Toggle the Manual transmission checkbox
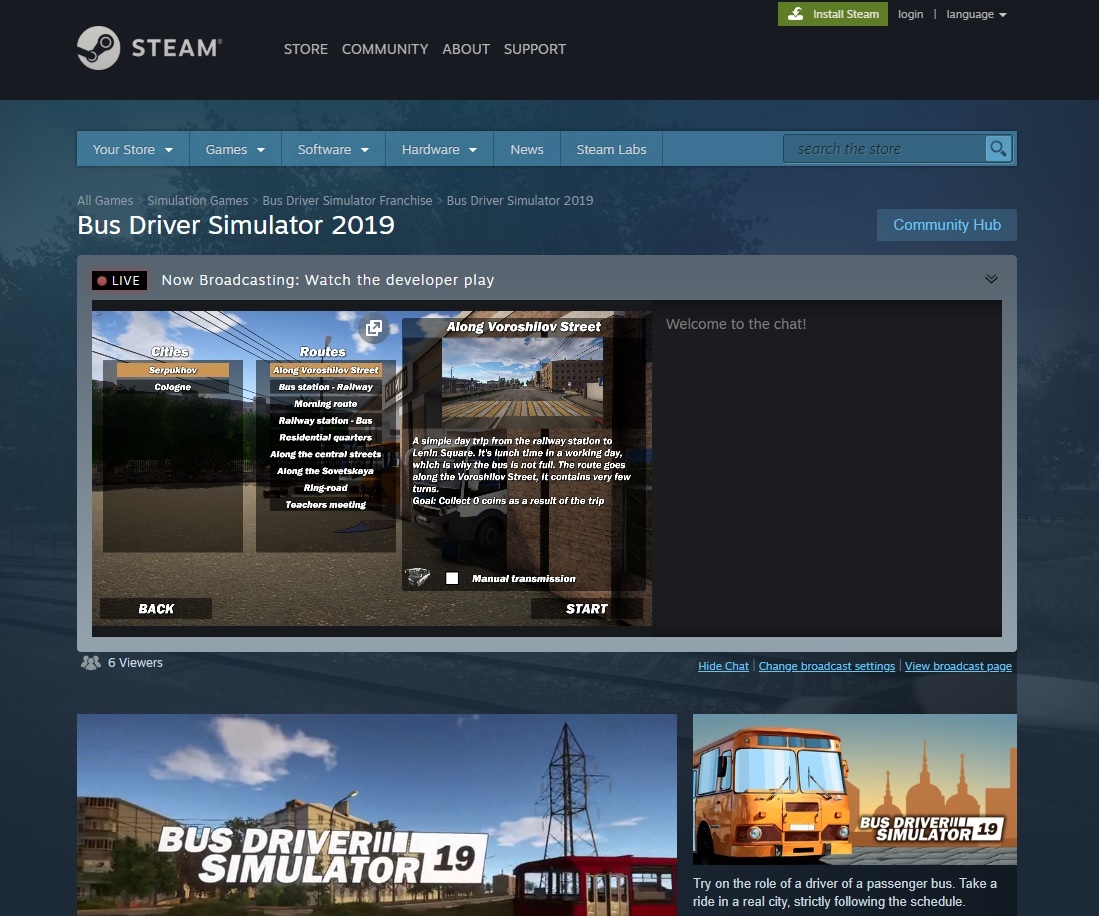 452,578
